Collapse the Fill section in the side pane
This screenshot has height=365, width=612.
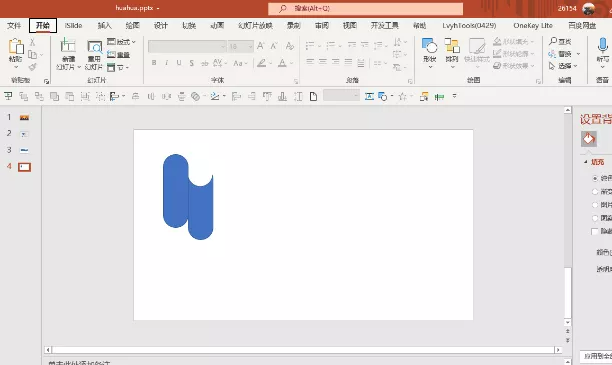[x=586, y=162]
